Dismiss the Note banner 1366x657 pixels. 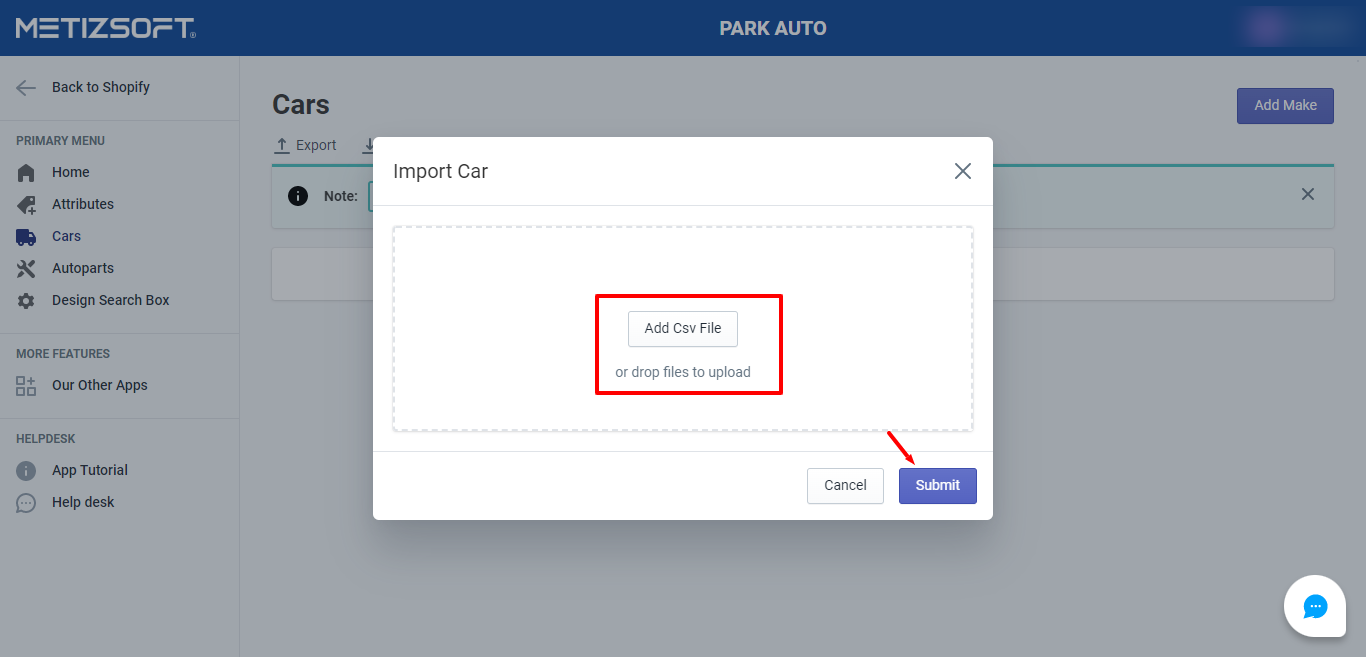pyautogui.click(x=1307, y=194)
